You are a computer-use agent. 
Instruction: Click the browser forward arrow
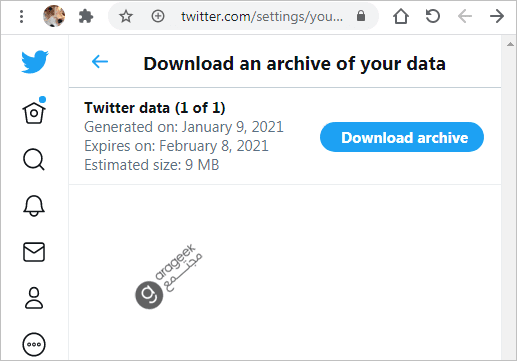pyautogui.click(x=497, y=16)
